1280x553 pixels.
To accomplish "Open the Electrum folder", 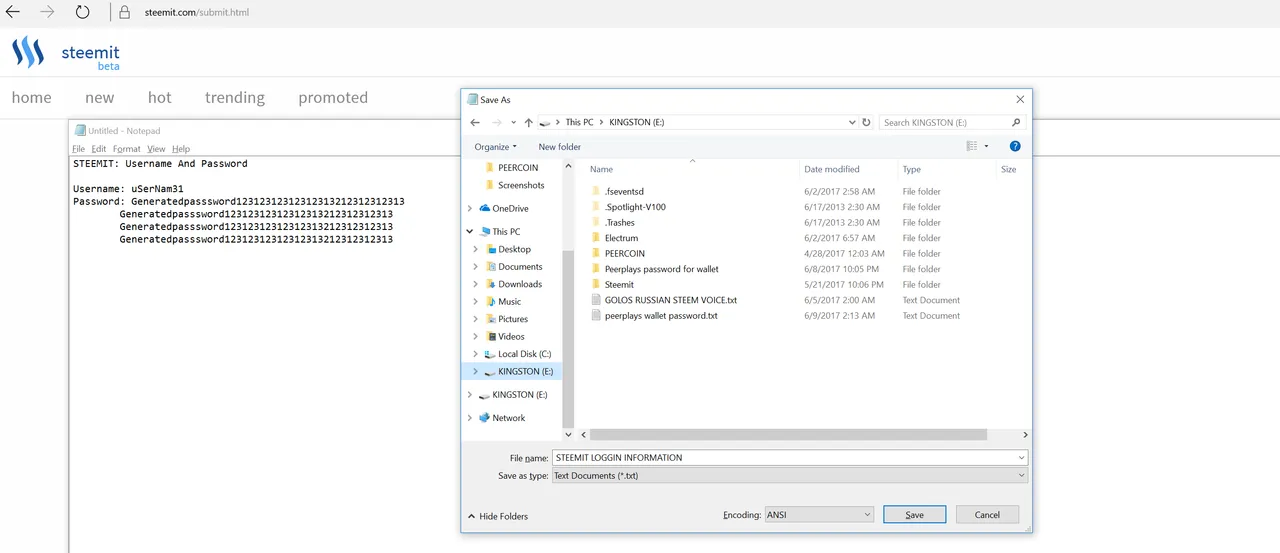I will (x=621, y=238).
